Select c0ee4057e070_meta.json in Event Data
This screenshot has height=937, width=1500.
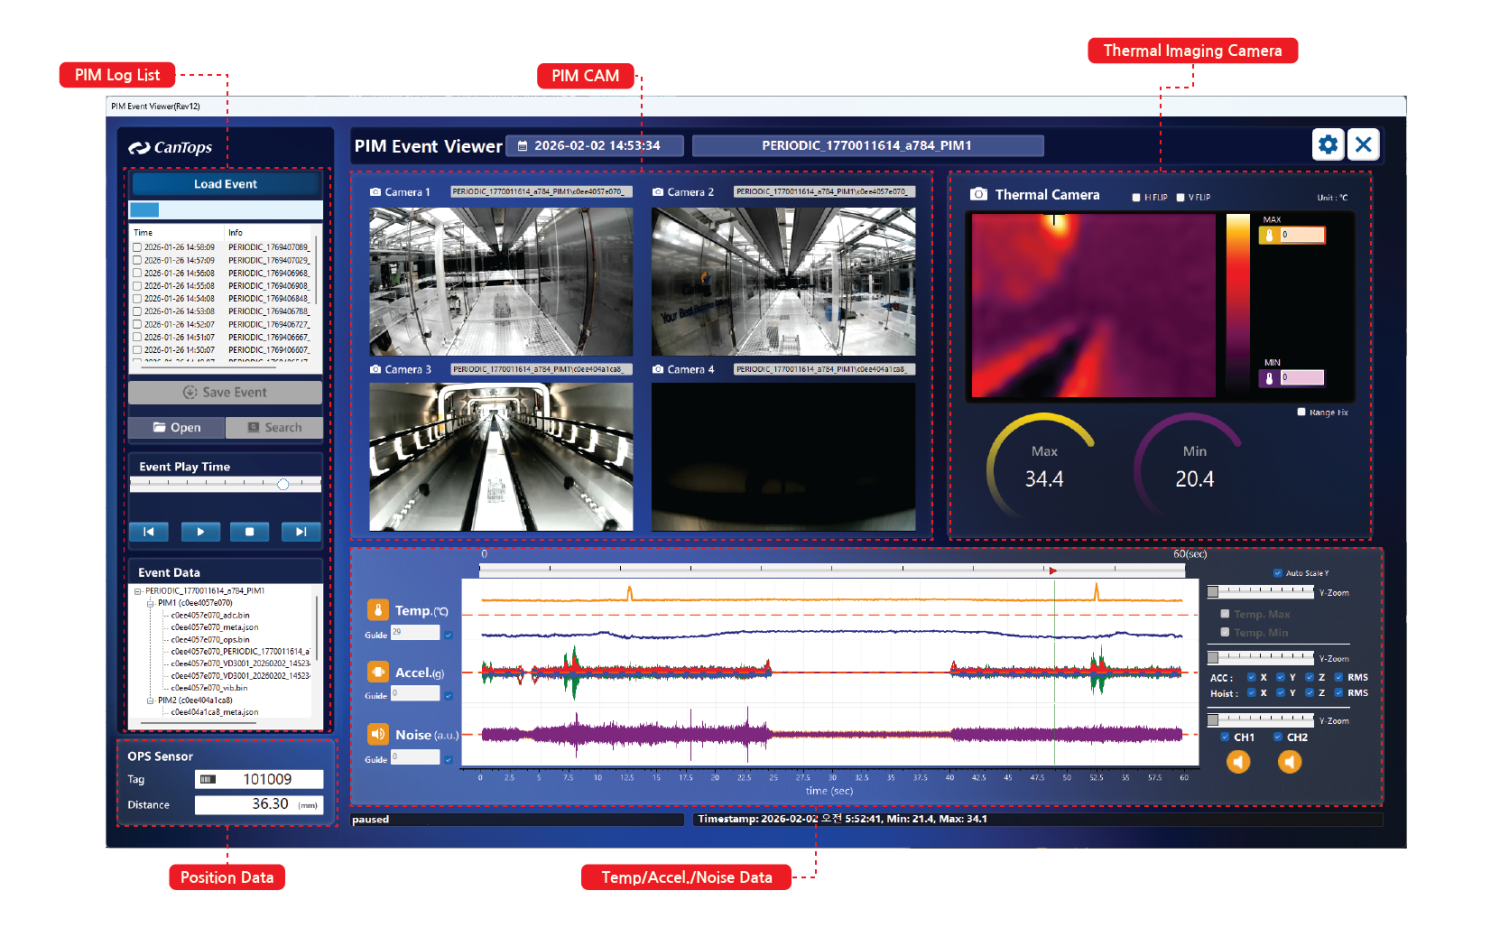[214, 628]
